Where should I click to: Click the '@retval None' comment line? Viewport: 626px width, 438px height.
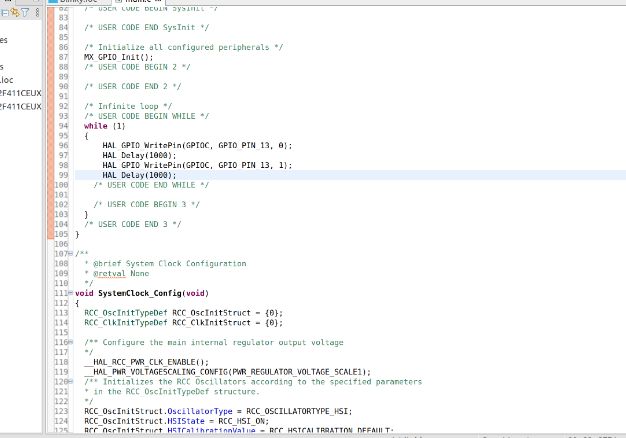pos(117,274)
